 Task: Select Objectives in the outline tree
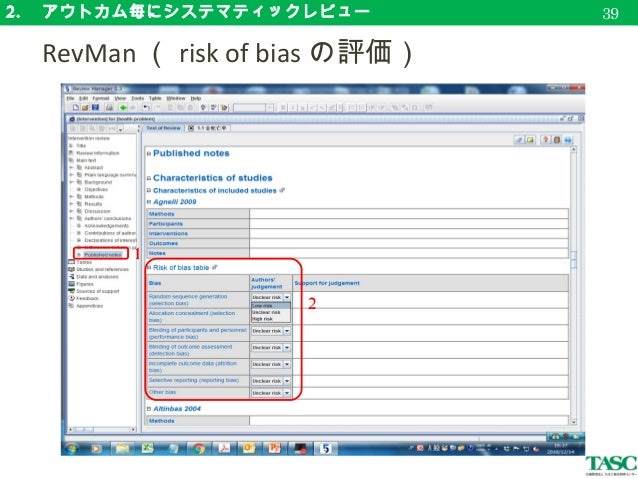(96, 189)
